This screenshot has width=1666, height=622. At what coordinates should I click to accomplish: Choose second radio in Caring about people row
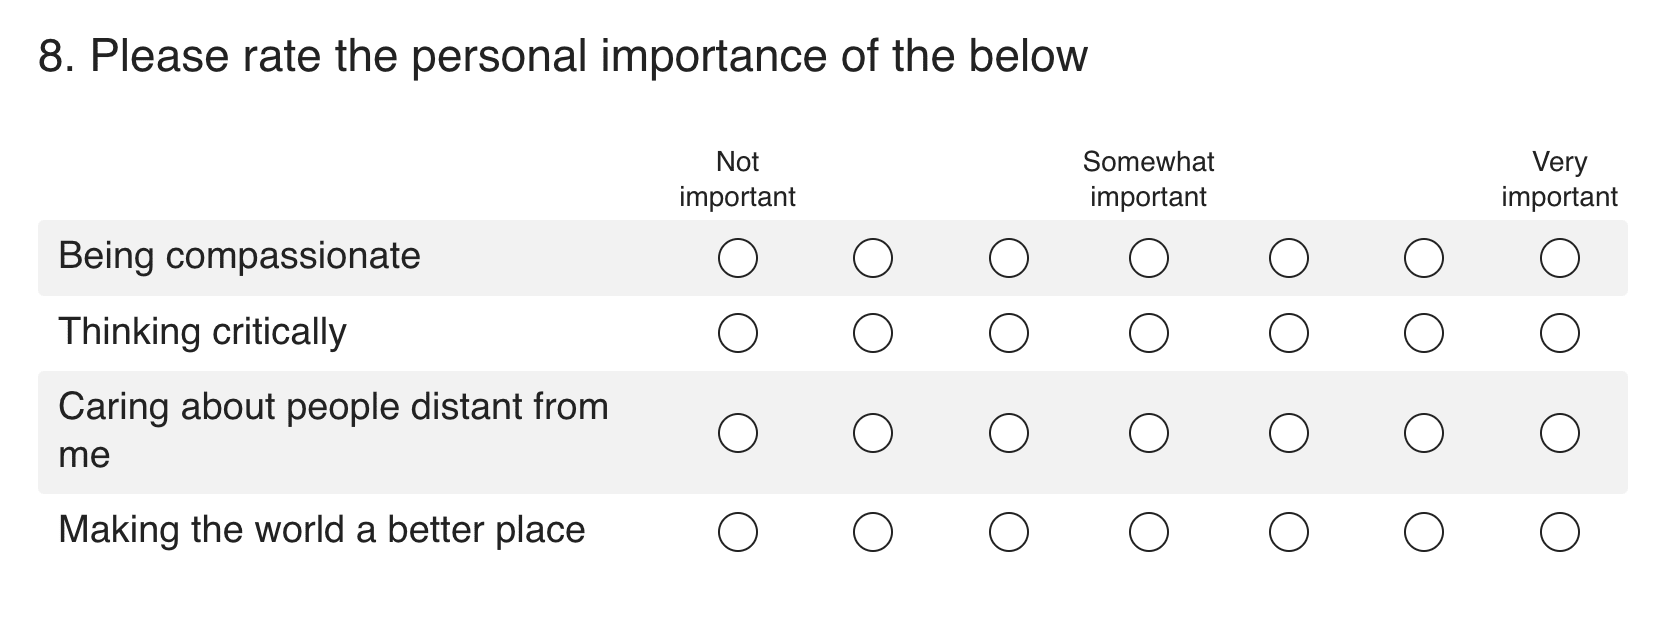[x=873, y=433]
